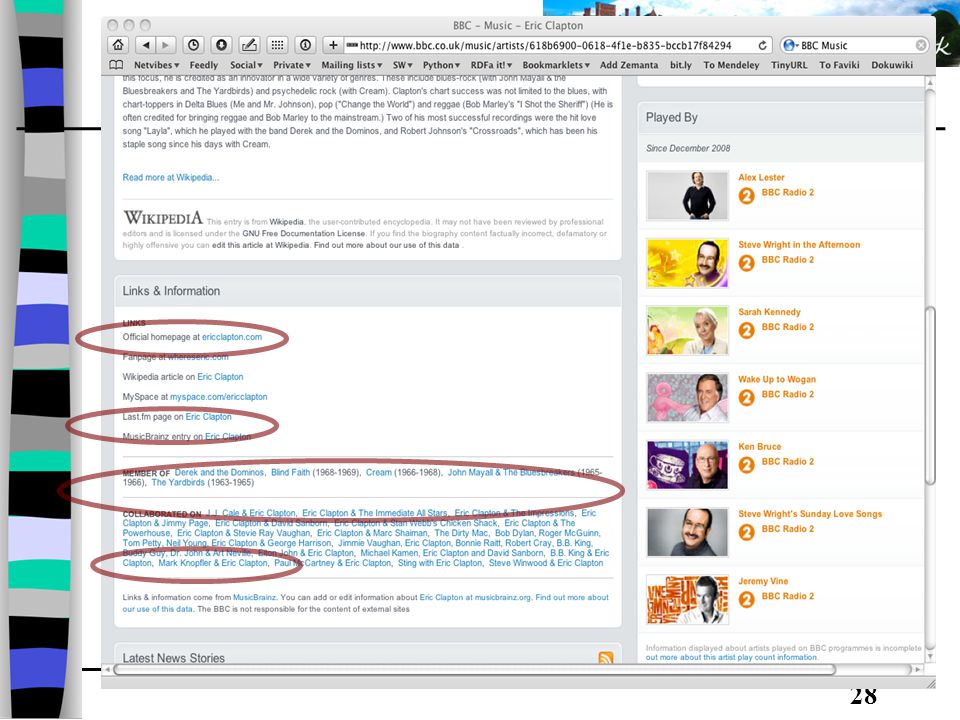Open the Add Zemanta bookmarklet
The height and width of the screenshot is (720, 960).
click(x=629, y=65)
